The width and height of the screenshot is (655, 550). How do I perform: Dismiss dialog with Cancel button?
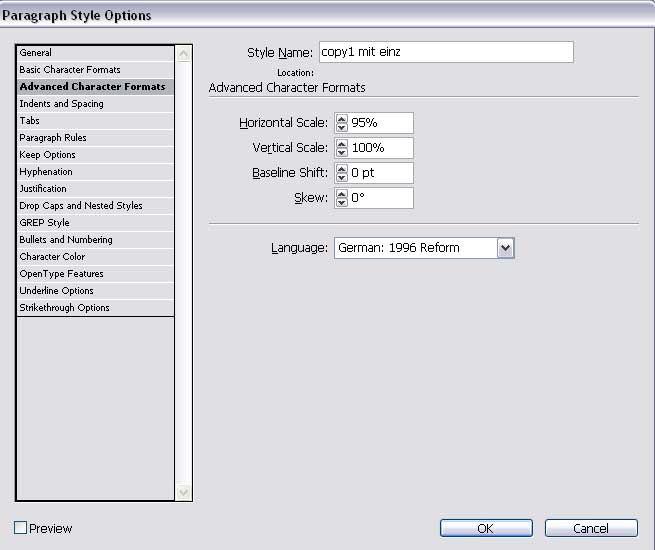tap(591, 528)
